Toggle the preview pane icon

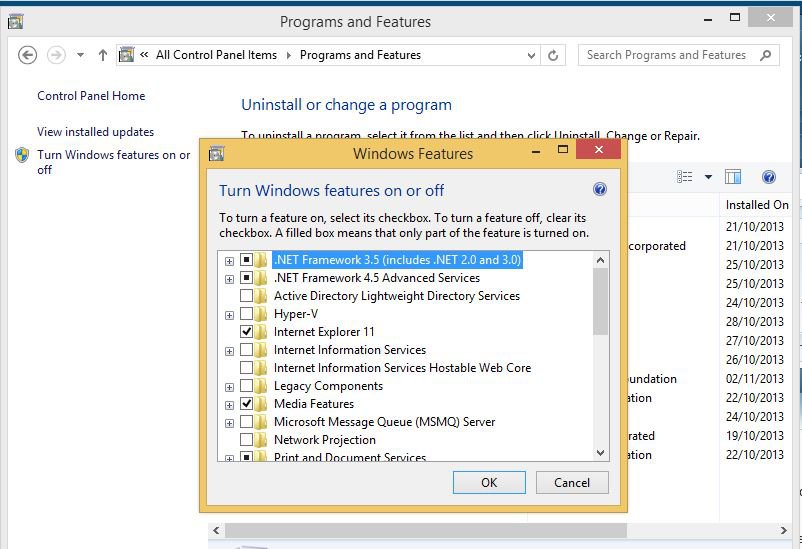[732, 177]
